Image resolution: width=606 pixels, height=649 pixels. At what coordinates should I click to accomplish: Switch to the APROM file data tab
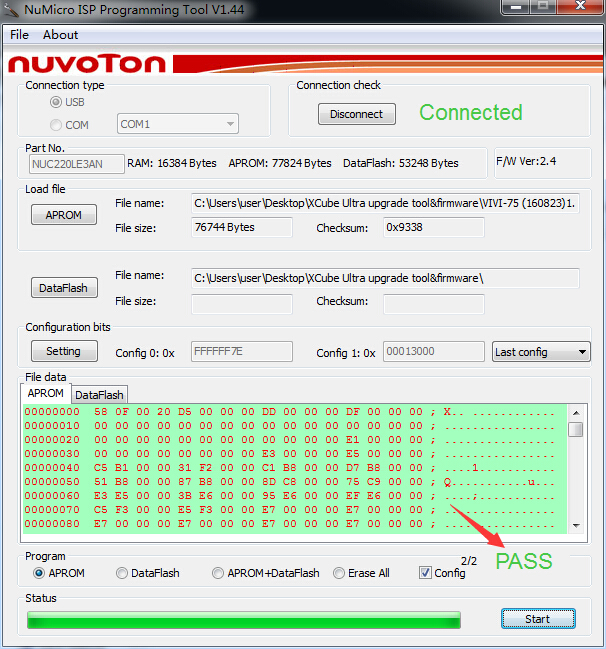click(46, 393)
